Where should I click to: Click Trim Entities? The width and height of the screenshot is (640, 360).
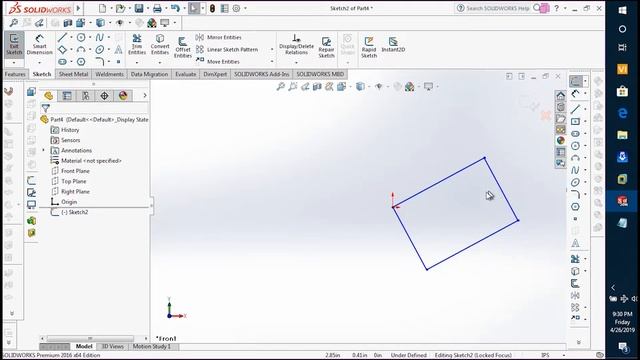click(x=137, y=45)
